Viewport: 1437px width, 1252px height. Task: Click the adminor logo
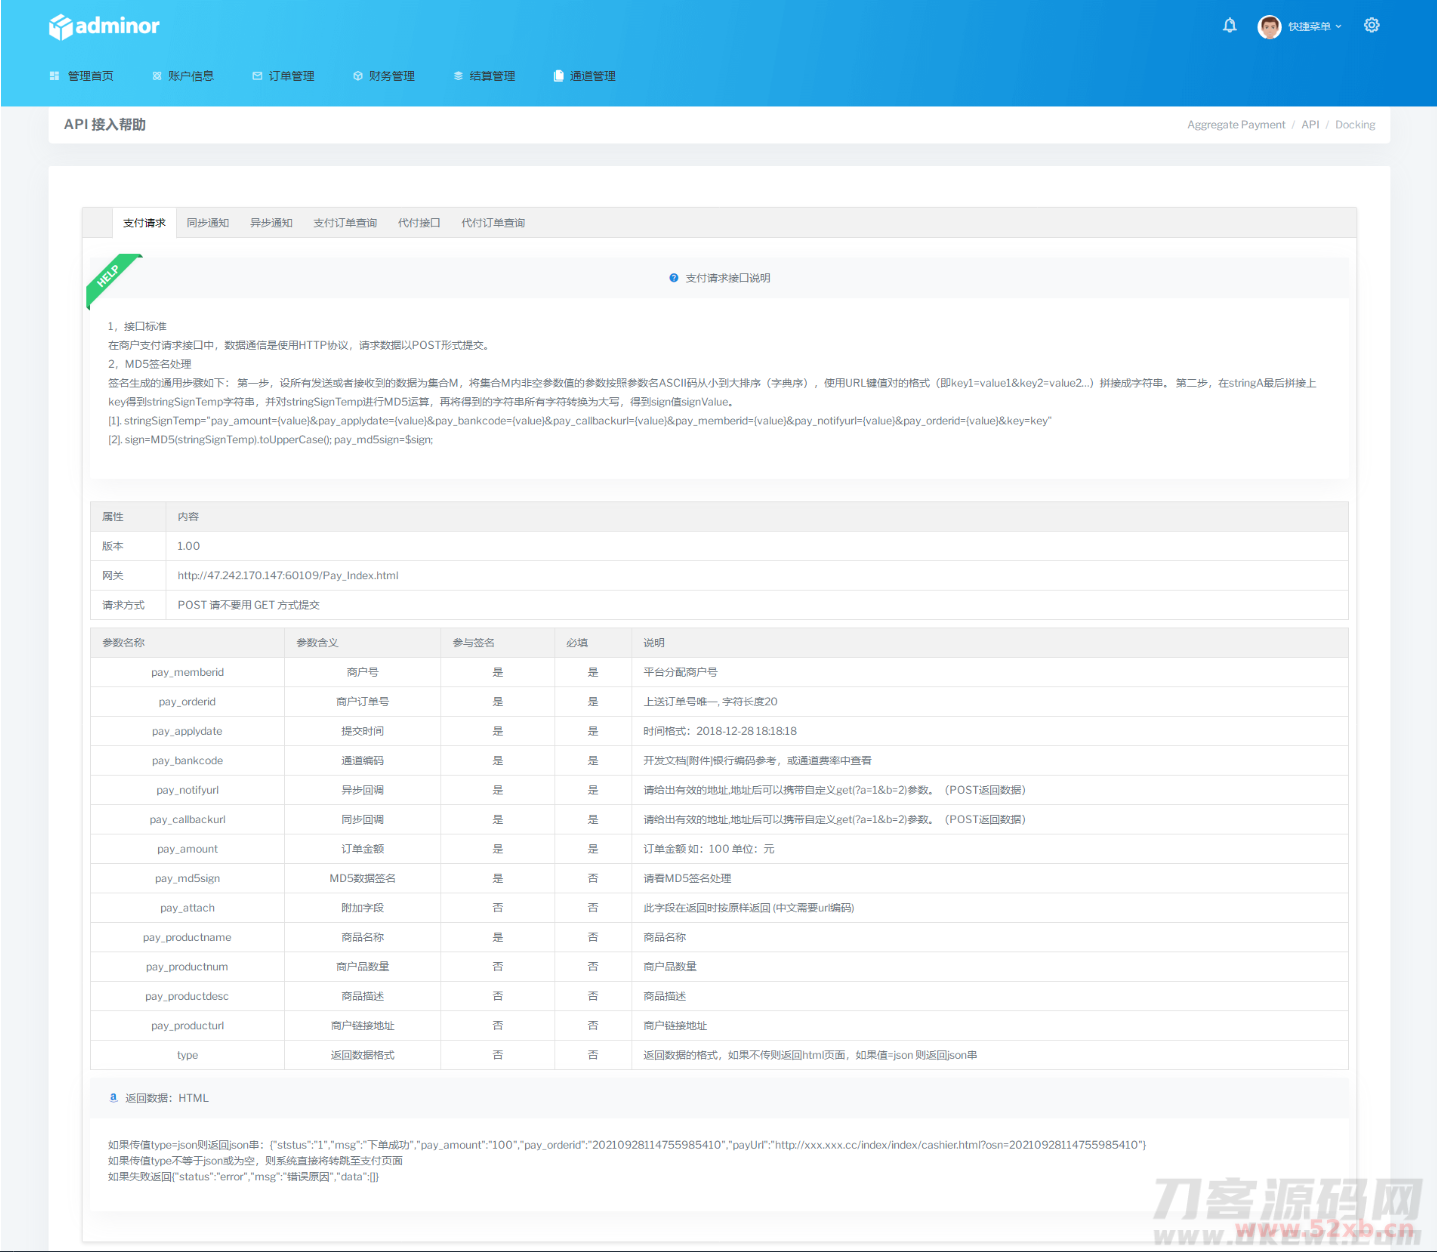(104, 26)
